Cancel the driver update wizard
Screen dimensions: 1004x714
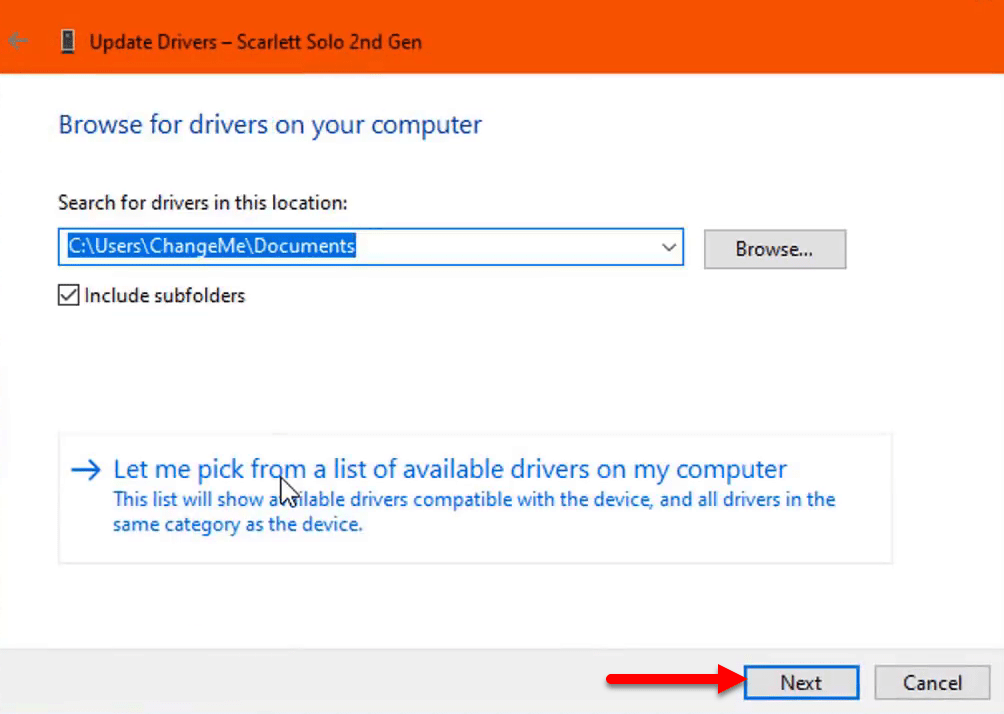932,683
